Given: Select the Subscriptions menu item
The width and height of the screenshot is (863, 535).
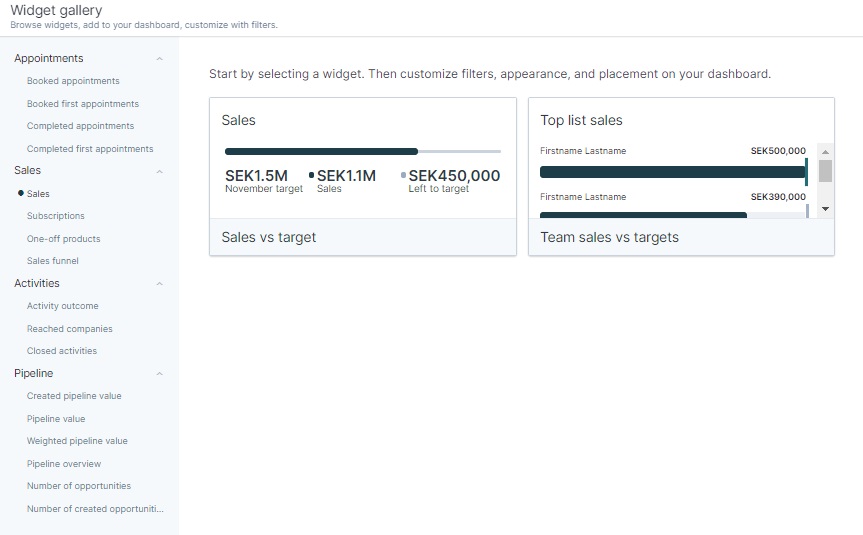Looking at the screenshot, I should tap(56, 216).
